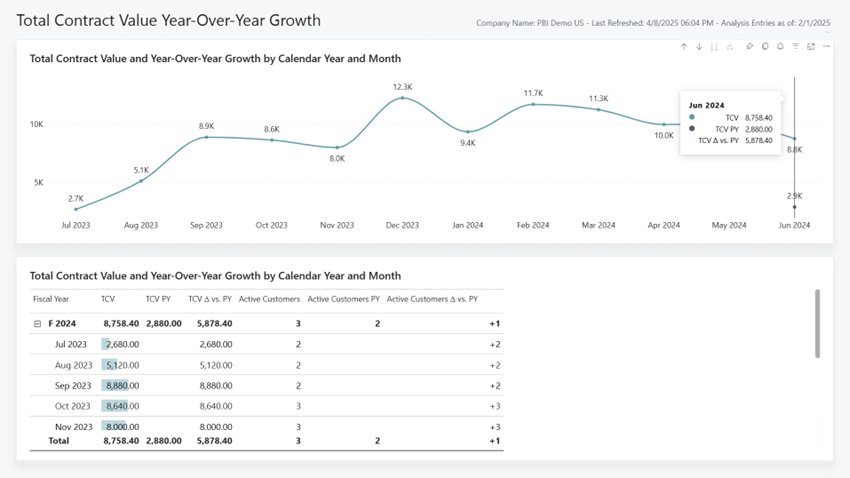850x478 pixels.
Task: Click the TCV data bar 2,680.00 cell
Action: (120, 344)
